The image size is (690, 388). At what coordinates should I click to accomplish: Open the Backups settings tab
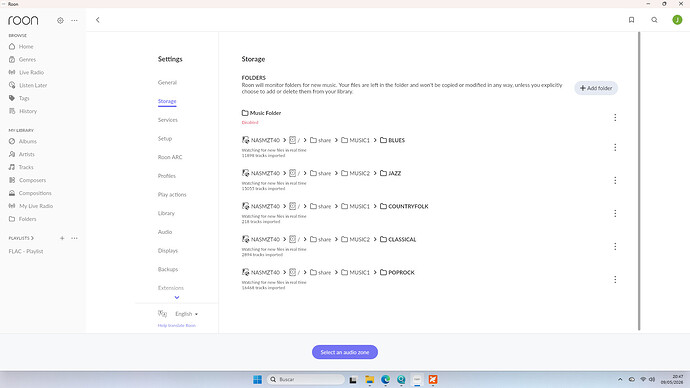[168, 269]
